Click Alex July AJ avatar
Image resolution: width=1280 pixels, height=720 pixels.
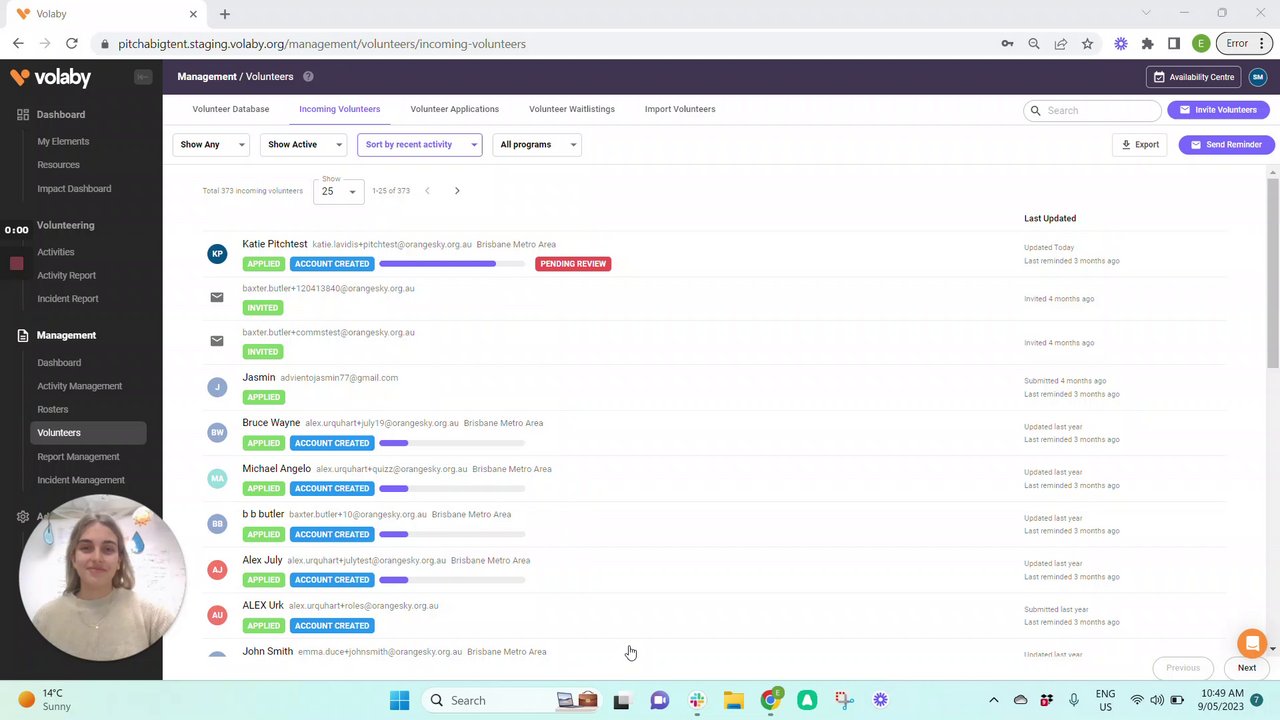217,570
